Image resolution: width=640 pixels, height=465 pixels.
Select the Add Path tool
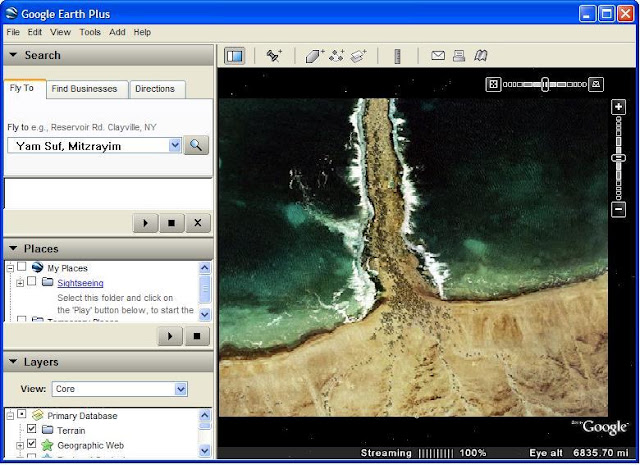337,56
